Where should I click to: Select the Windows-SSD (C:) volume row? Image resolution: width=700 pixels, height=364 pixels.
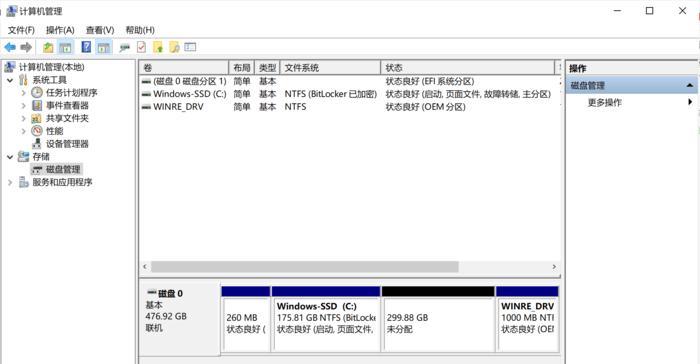(350, 94)
